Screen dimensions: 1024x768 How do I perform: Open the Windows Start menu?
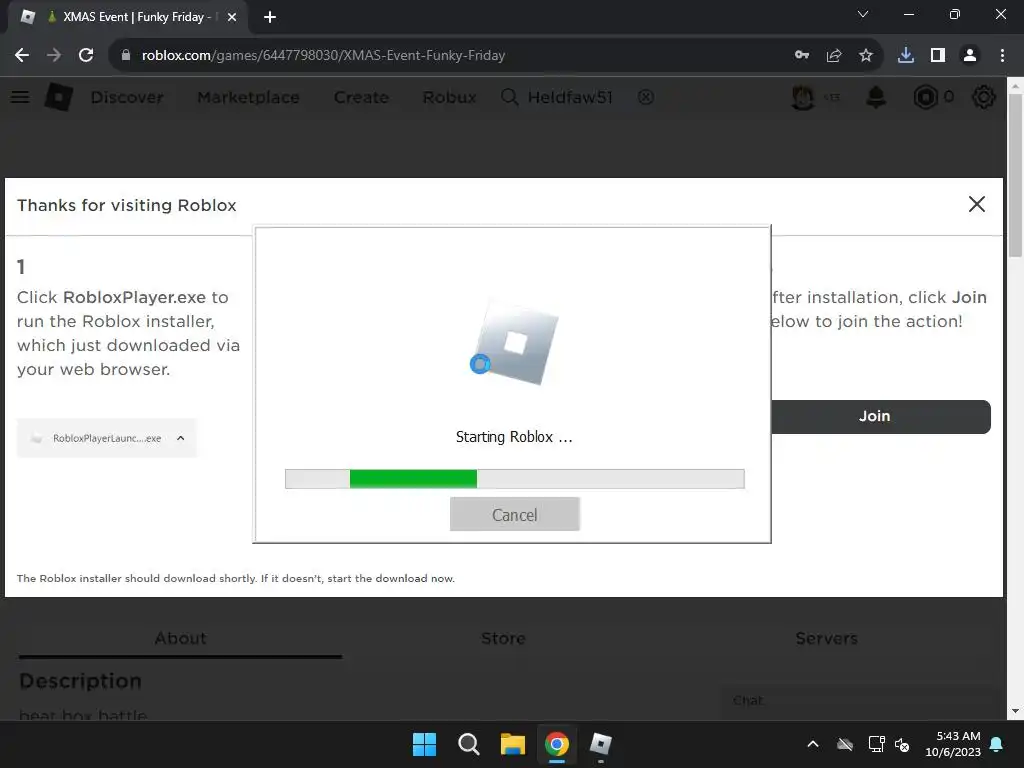(x=424, y=744)
